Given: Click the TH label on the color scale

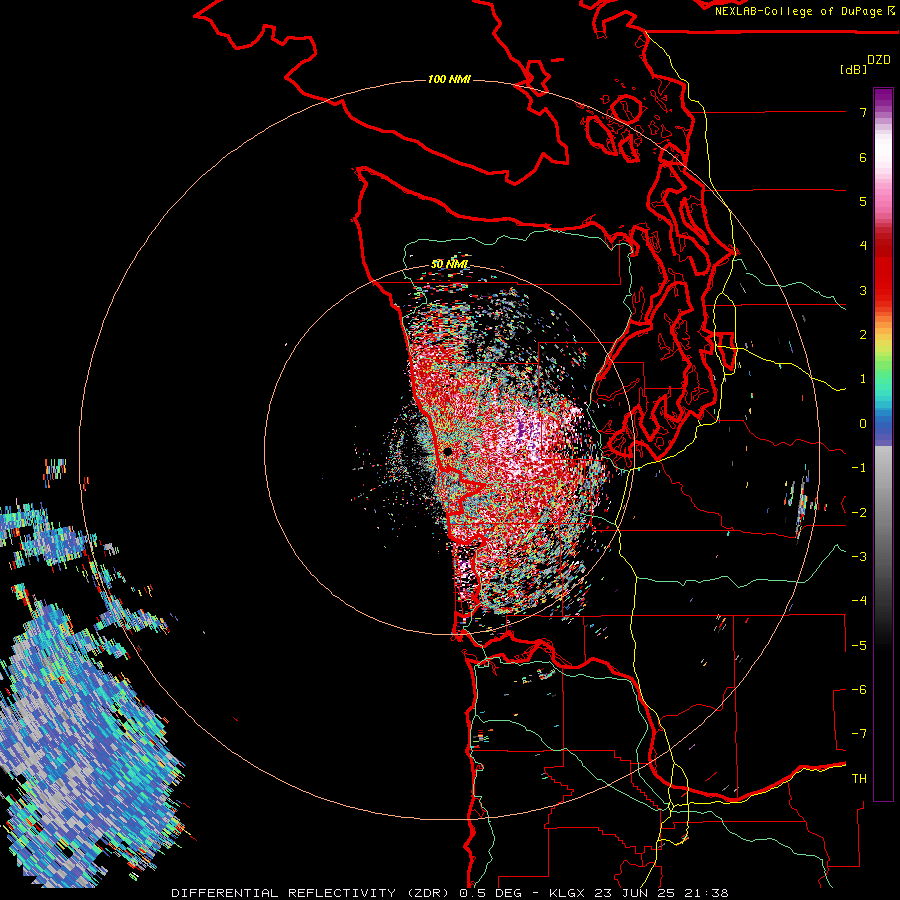Looking at the screenshot, I should click(859, 779).
